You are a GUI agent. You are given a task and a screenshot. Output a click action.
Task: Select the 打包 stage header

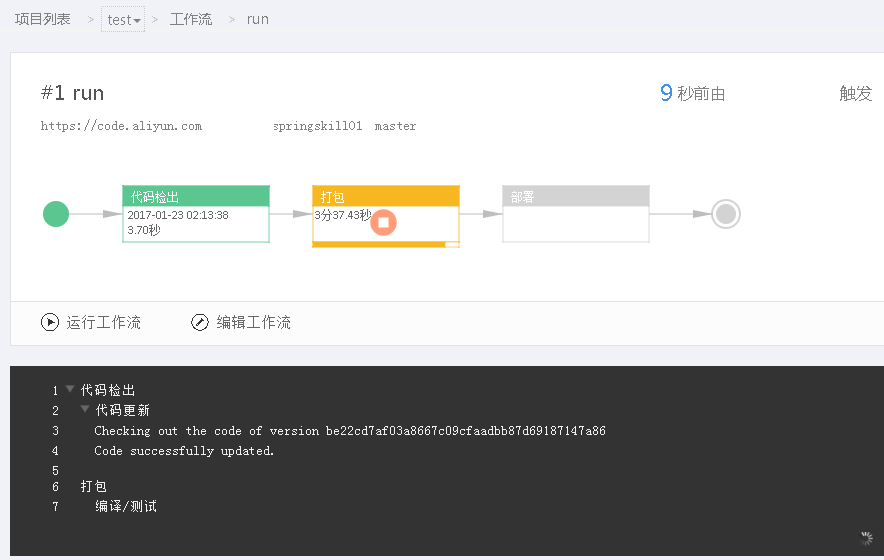pos(386,196)
